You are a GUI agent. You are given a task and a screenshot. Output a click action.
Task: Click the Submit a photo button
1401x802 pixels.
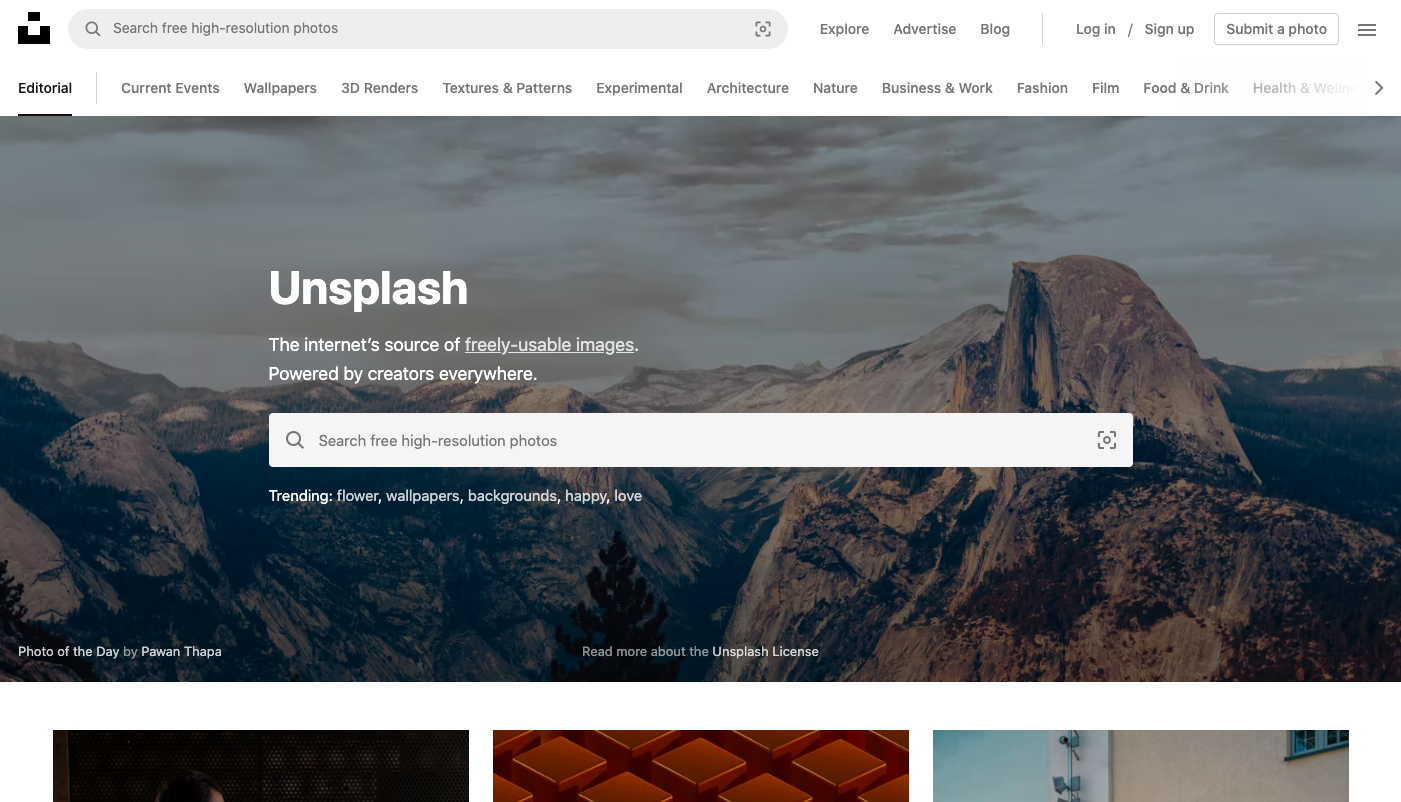click(x=1276, y=29)
